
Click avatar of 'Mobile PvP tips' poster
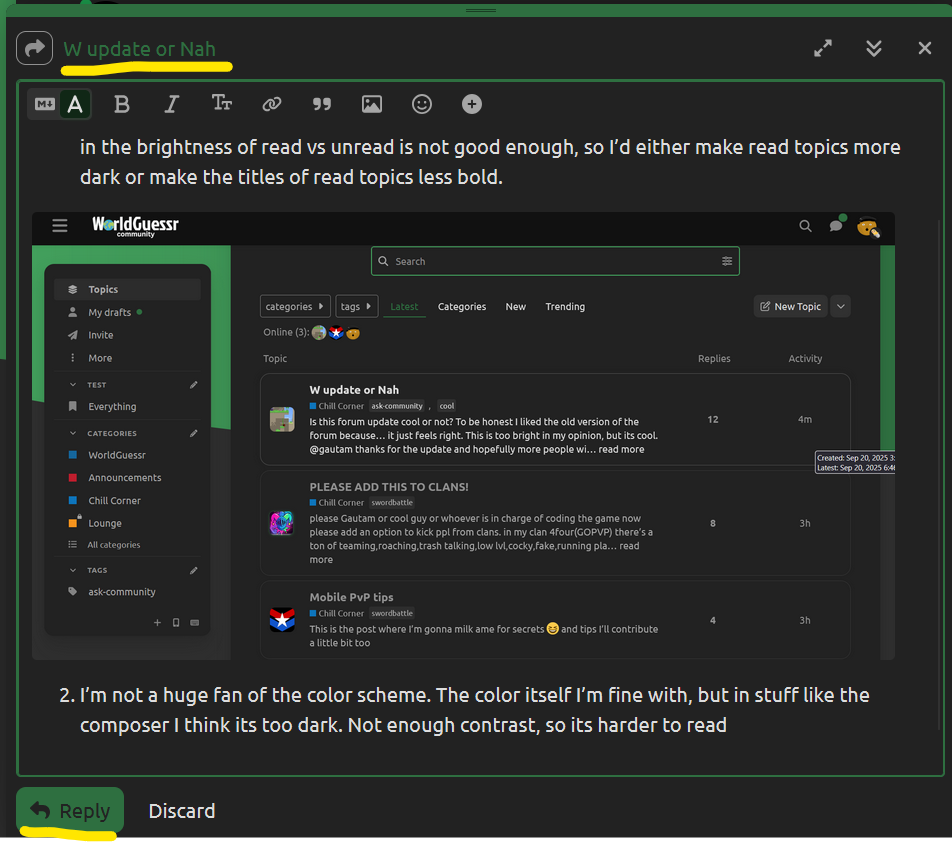(282, 620)
